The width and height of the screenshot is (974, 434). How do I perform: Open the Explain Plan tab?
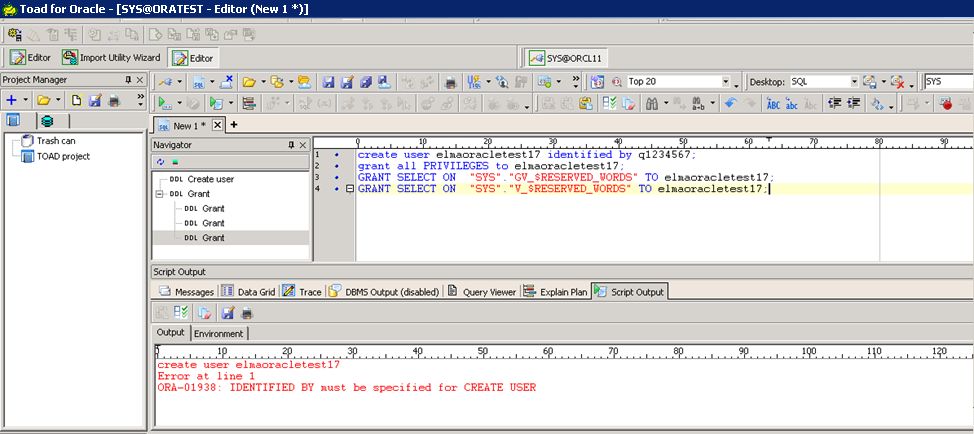(556, 292)
